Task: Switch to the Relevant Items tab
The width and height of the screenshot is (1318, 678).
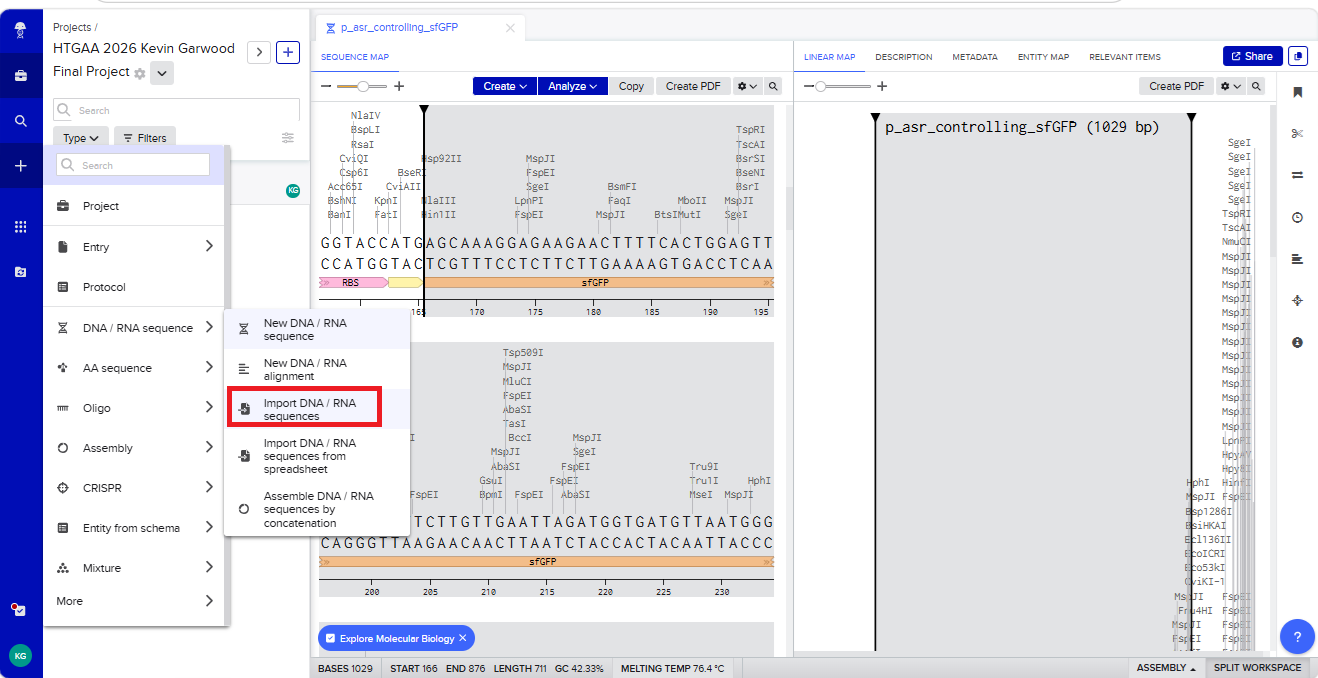Action: pyautogui.click(x=1125, y=57)
